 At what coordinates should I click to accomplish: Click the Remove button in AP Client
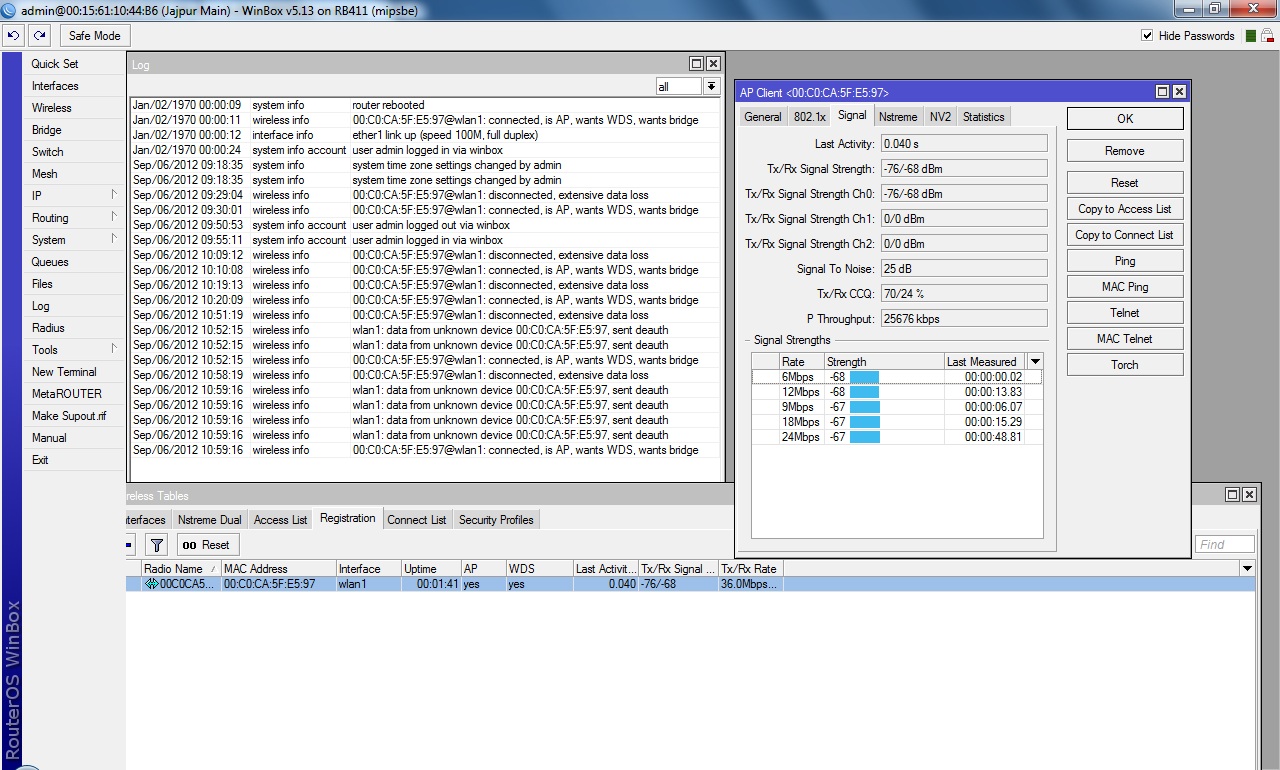[x=1125, y=151]
